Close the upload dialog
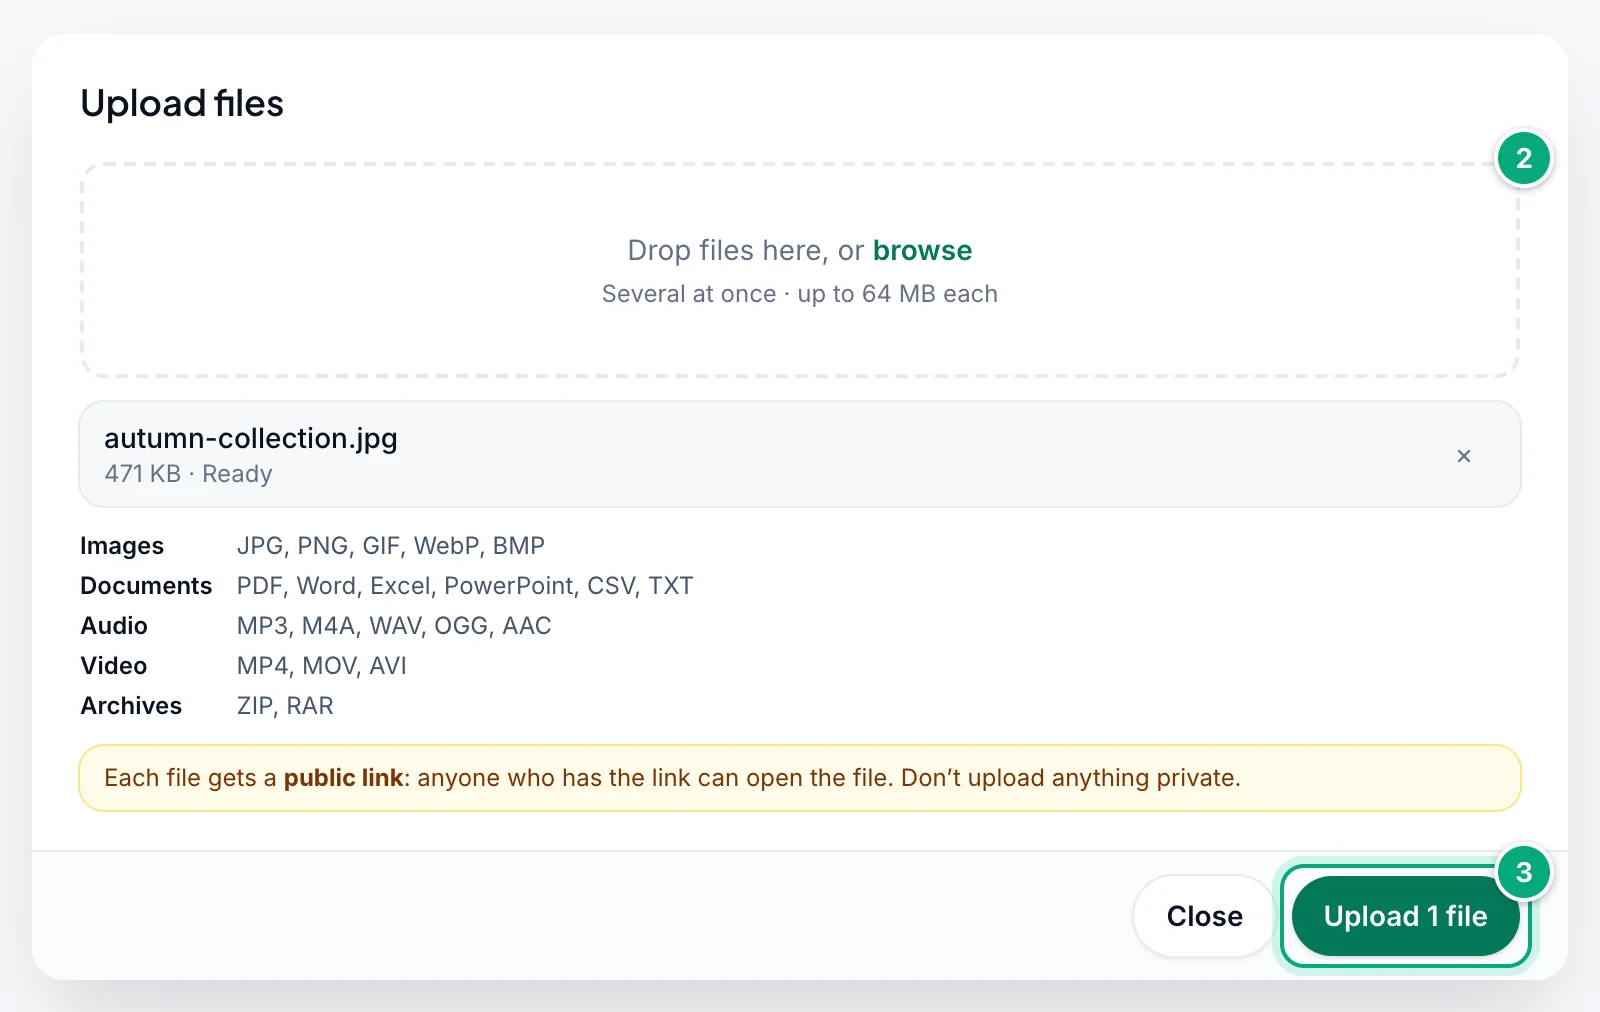The image size is (1600, 1012). point(1204,916)
